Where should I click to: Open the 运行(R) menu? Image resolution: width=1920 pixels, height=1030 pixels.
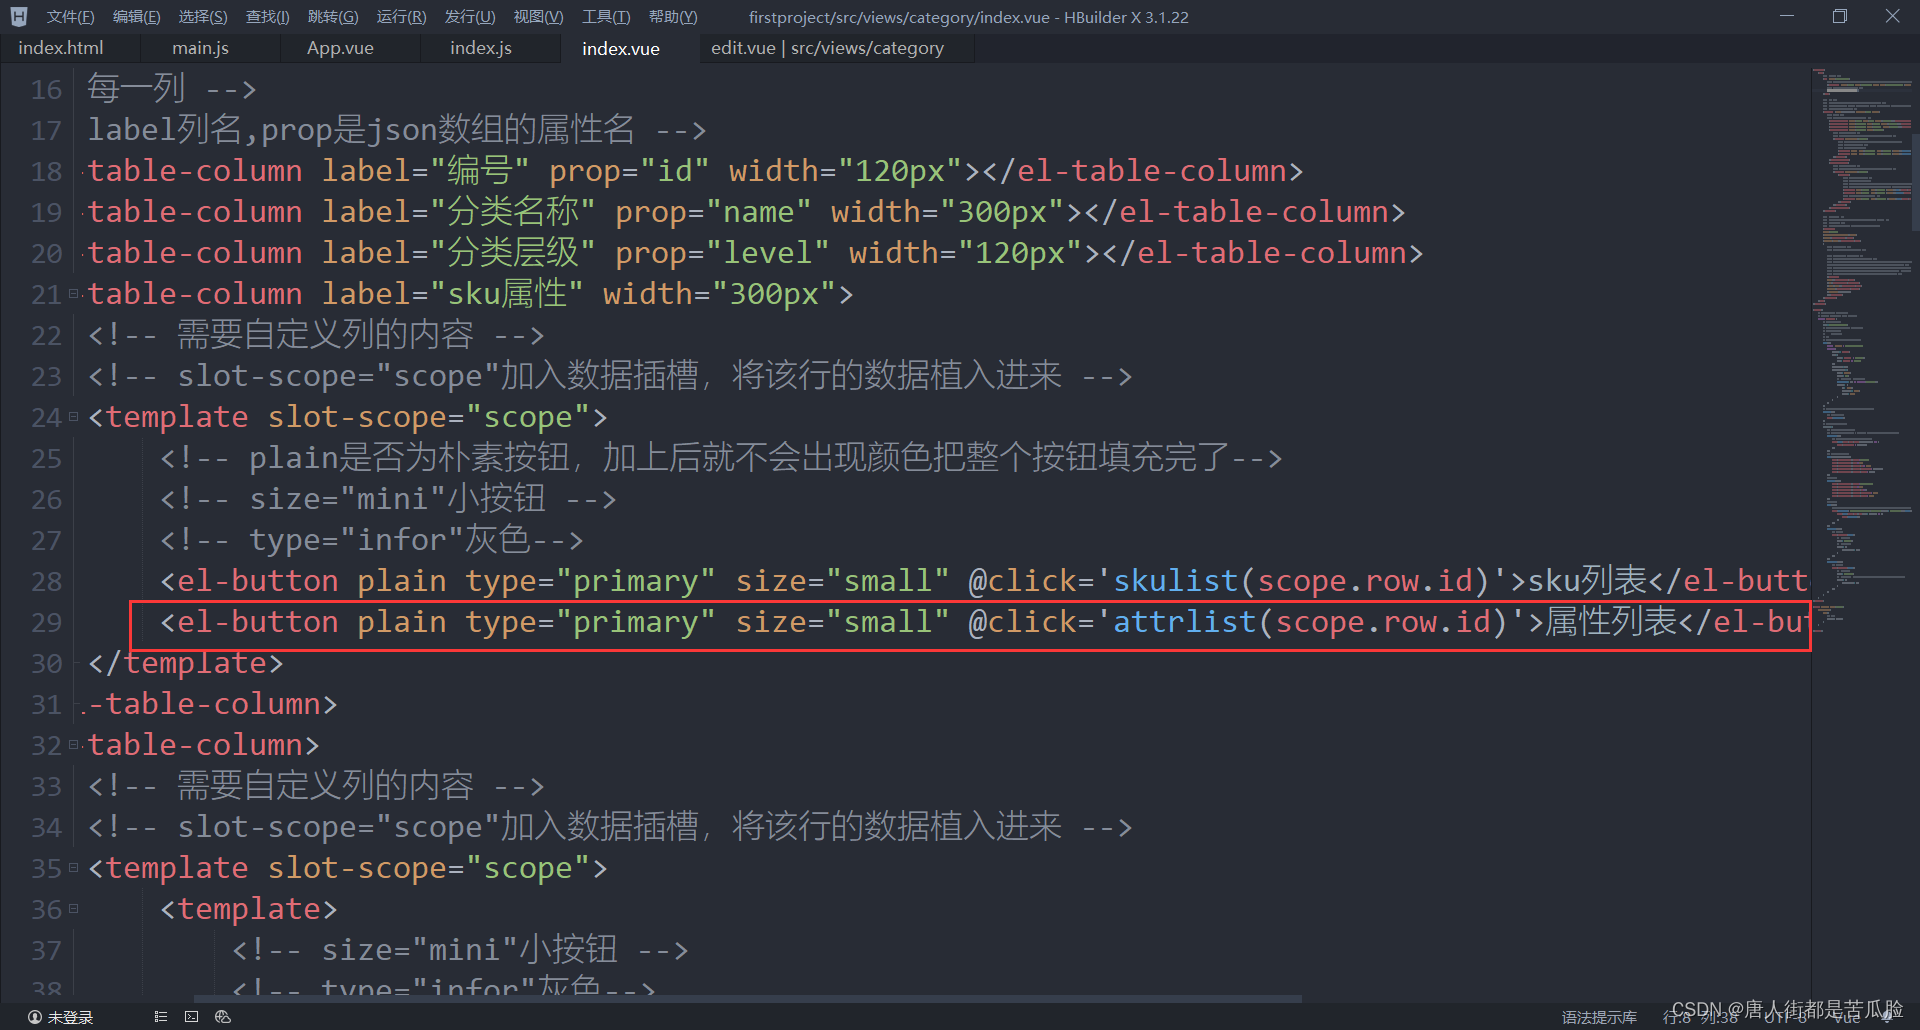401,17
